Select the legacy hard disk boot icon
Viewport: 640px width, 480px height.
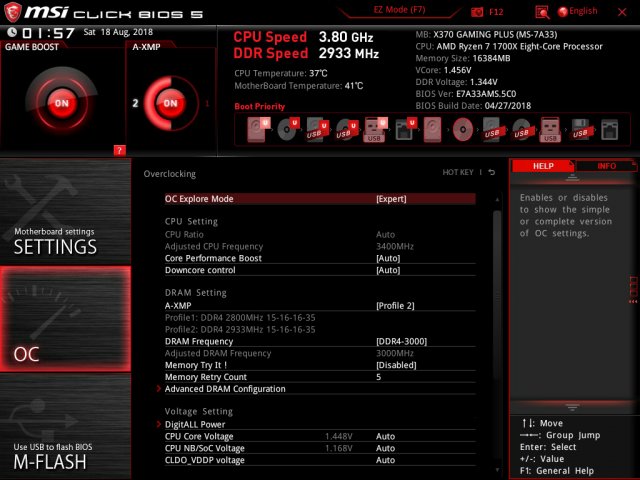[432, 130]
